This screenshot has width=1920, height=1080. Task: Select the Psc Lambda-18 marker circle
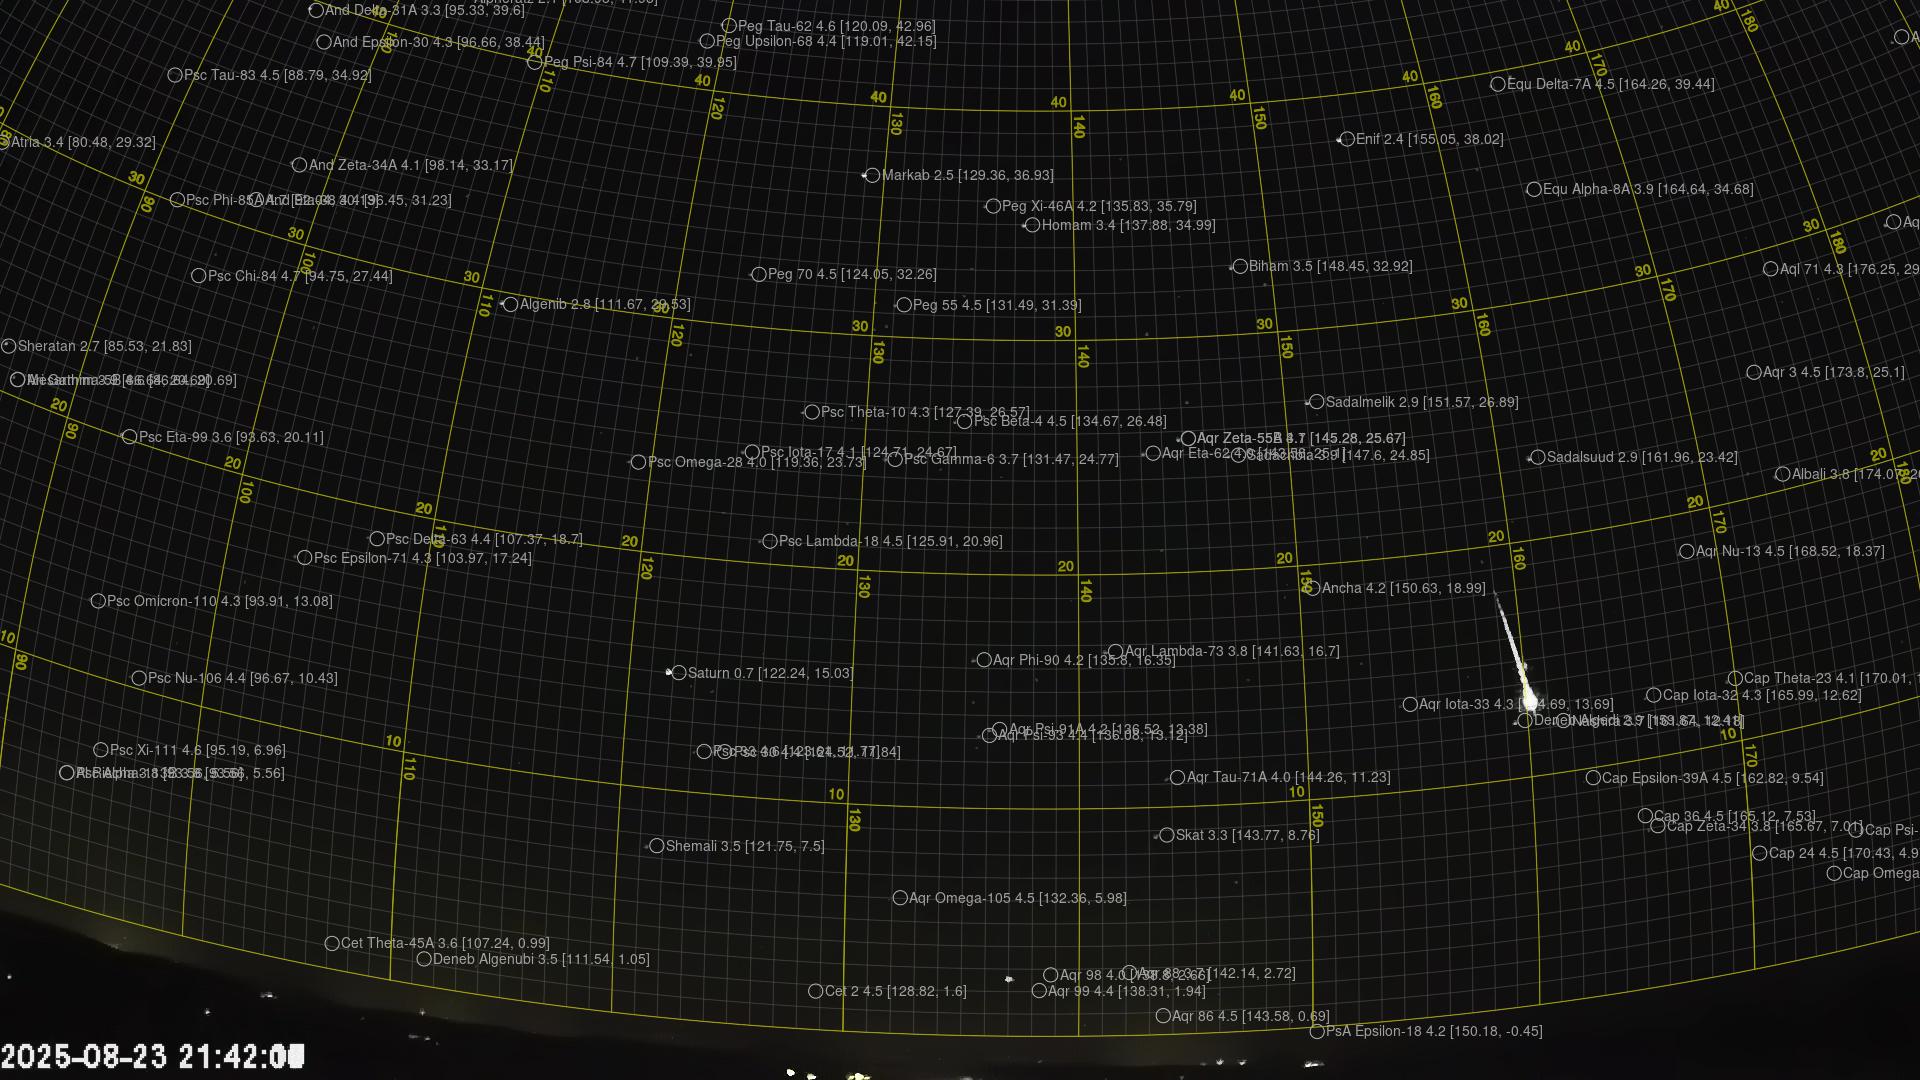(x=769, y=541)
